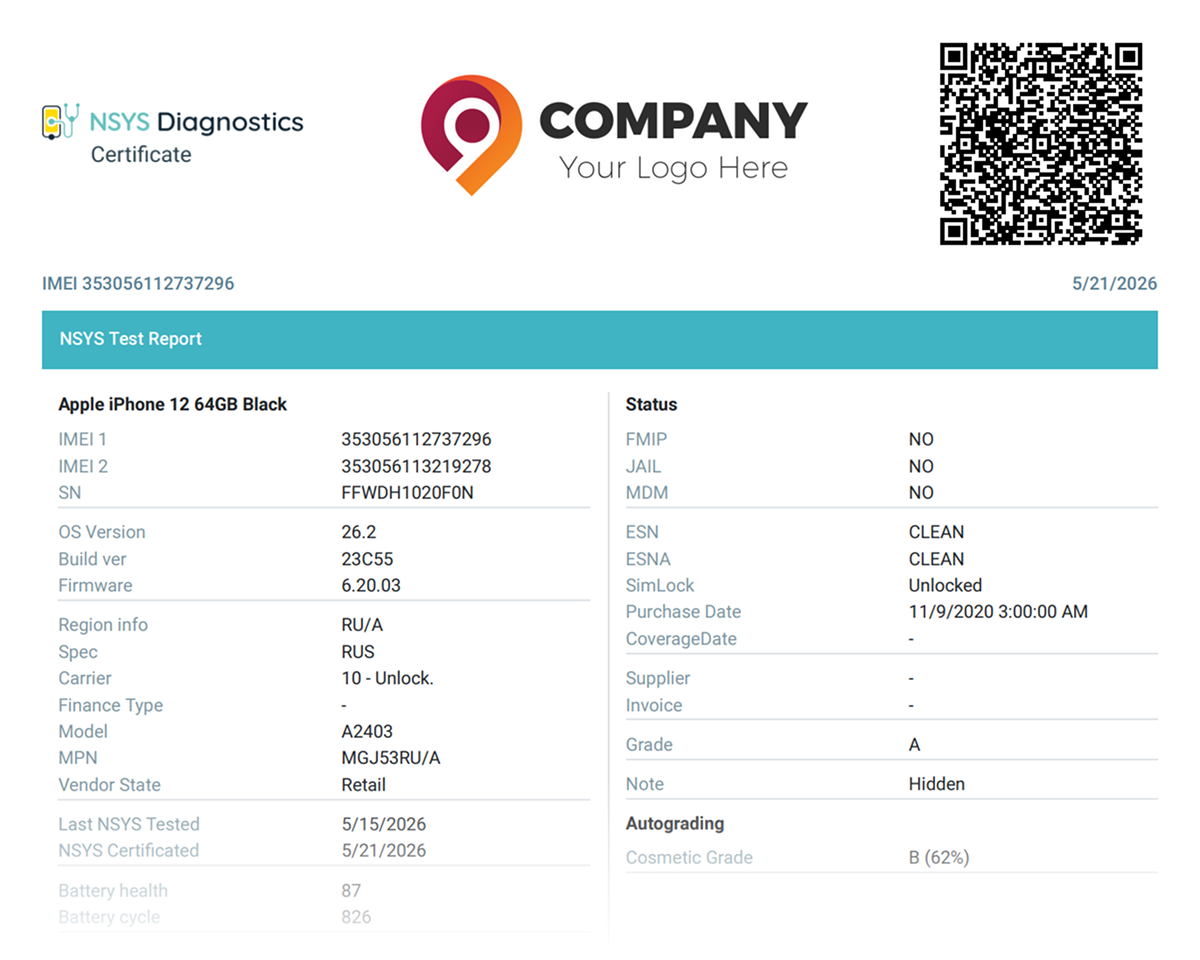Screen dimensions: 1200x960
Task: Click the OS Version value 26.2
Action: tap(359, 532)
